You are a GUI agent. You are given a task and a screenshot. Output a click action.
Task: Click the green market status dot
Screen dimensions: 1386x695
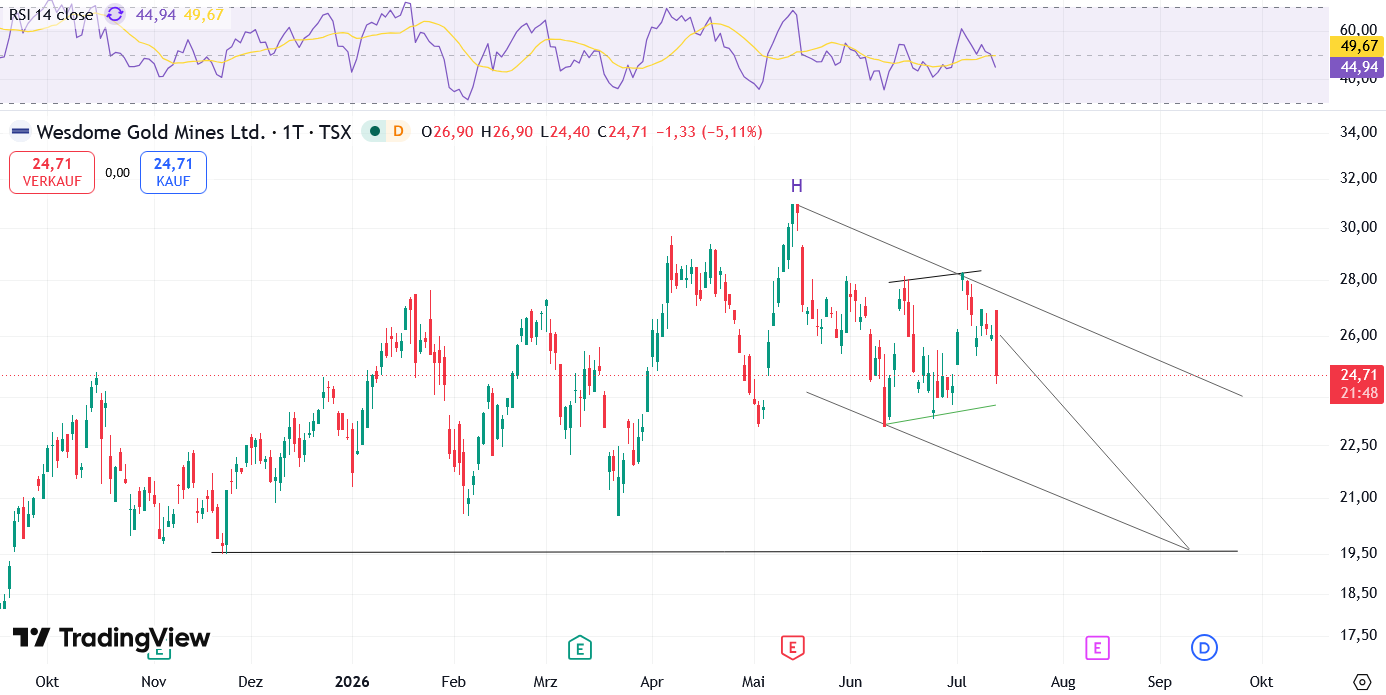tap(373, 131)
